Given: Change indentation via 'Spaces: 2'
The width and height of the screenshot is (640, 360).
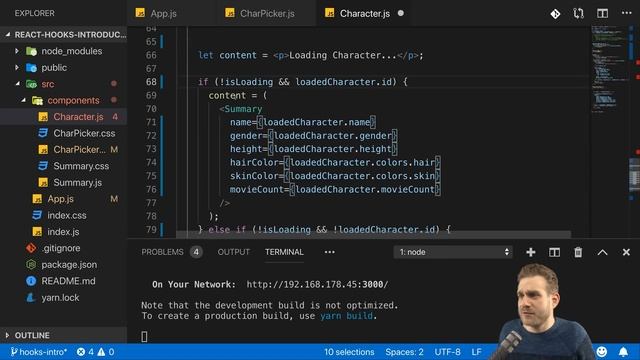Looking at the screenshot, I should click(x=404, y=352).
